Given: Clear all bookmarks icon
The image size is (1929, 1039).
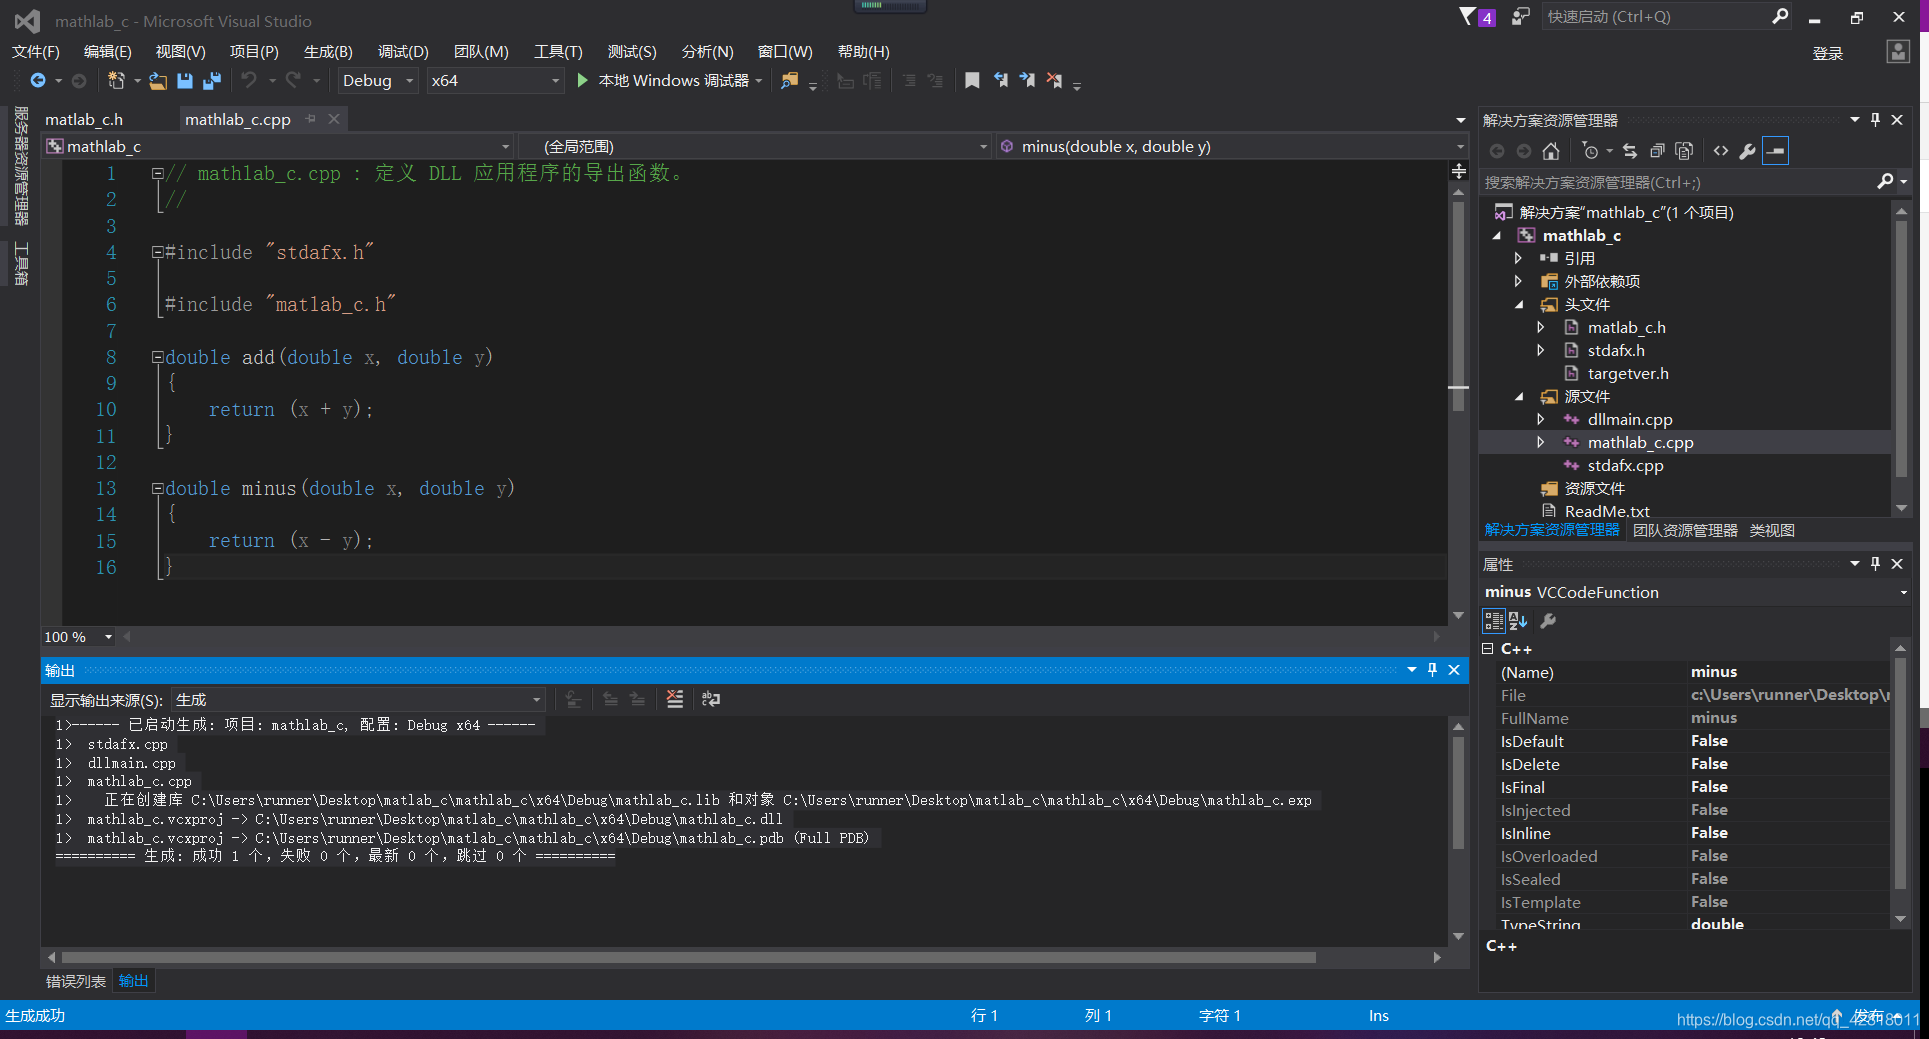Looking at the screenshot, I should pyautogui.click(x=1054, y=81).
